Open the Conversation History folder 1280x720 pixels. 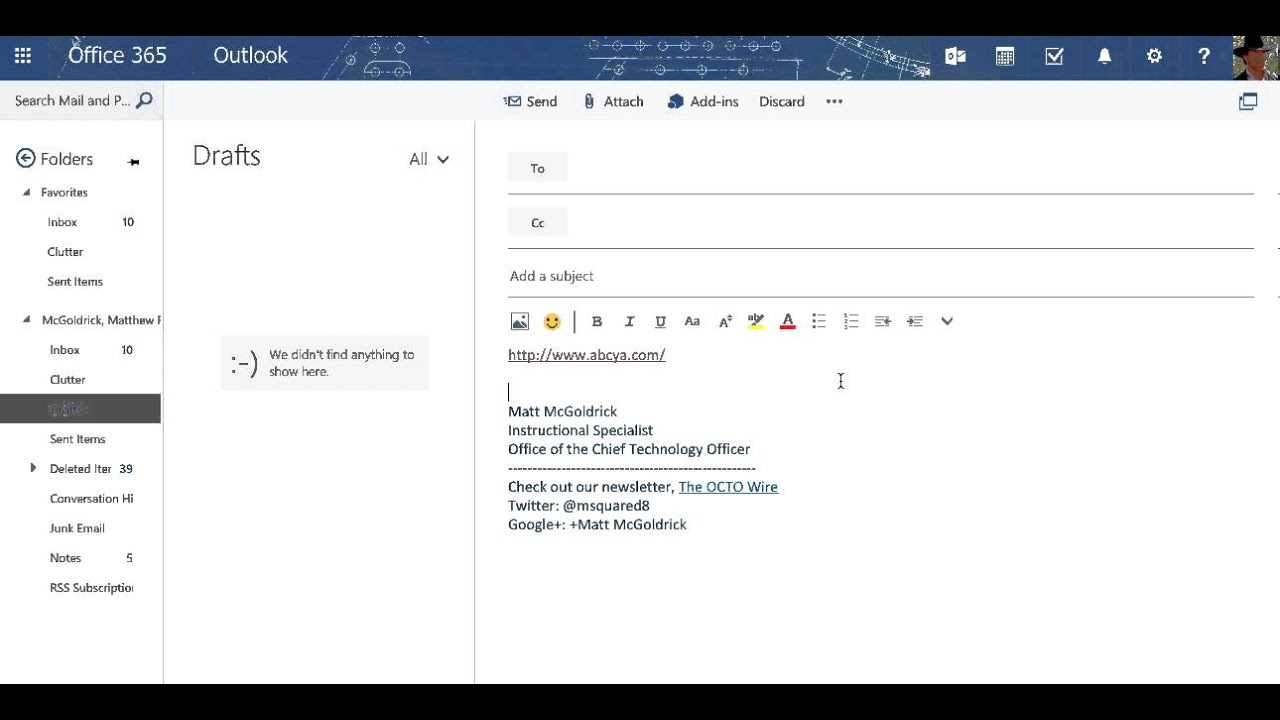[x=91, y=499]
